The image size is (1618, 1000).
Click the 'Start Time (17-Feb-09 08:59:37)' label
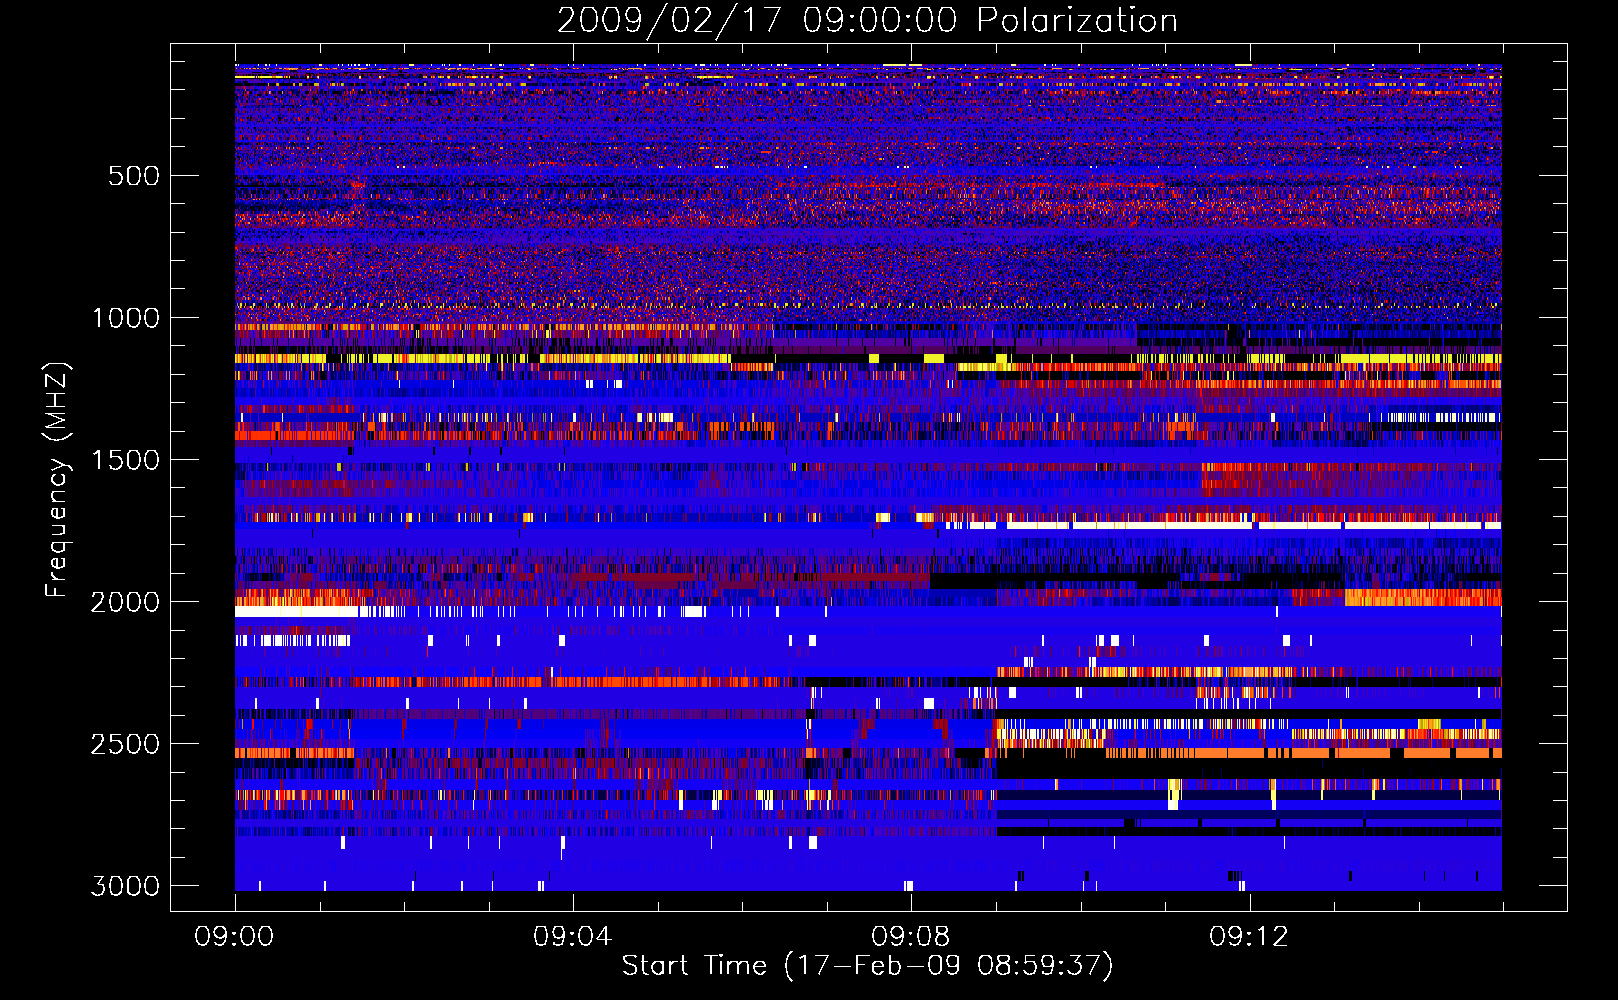point(867,966)
